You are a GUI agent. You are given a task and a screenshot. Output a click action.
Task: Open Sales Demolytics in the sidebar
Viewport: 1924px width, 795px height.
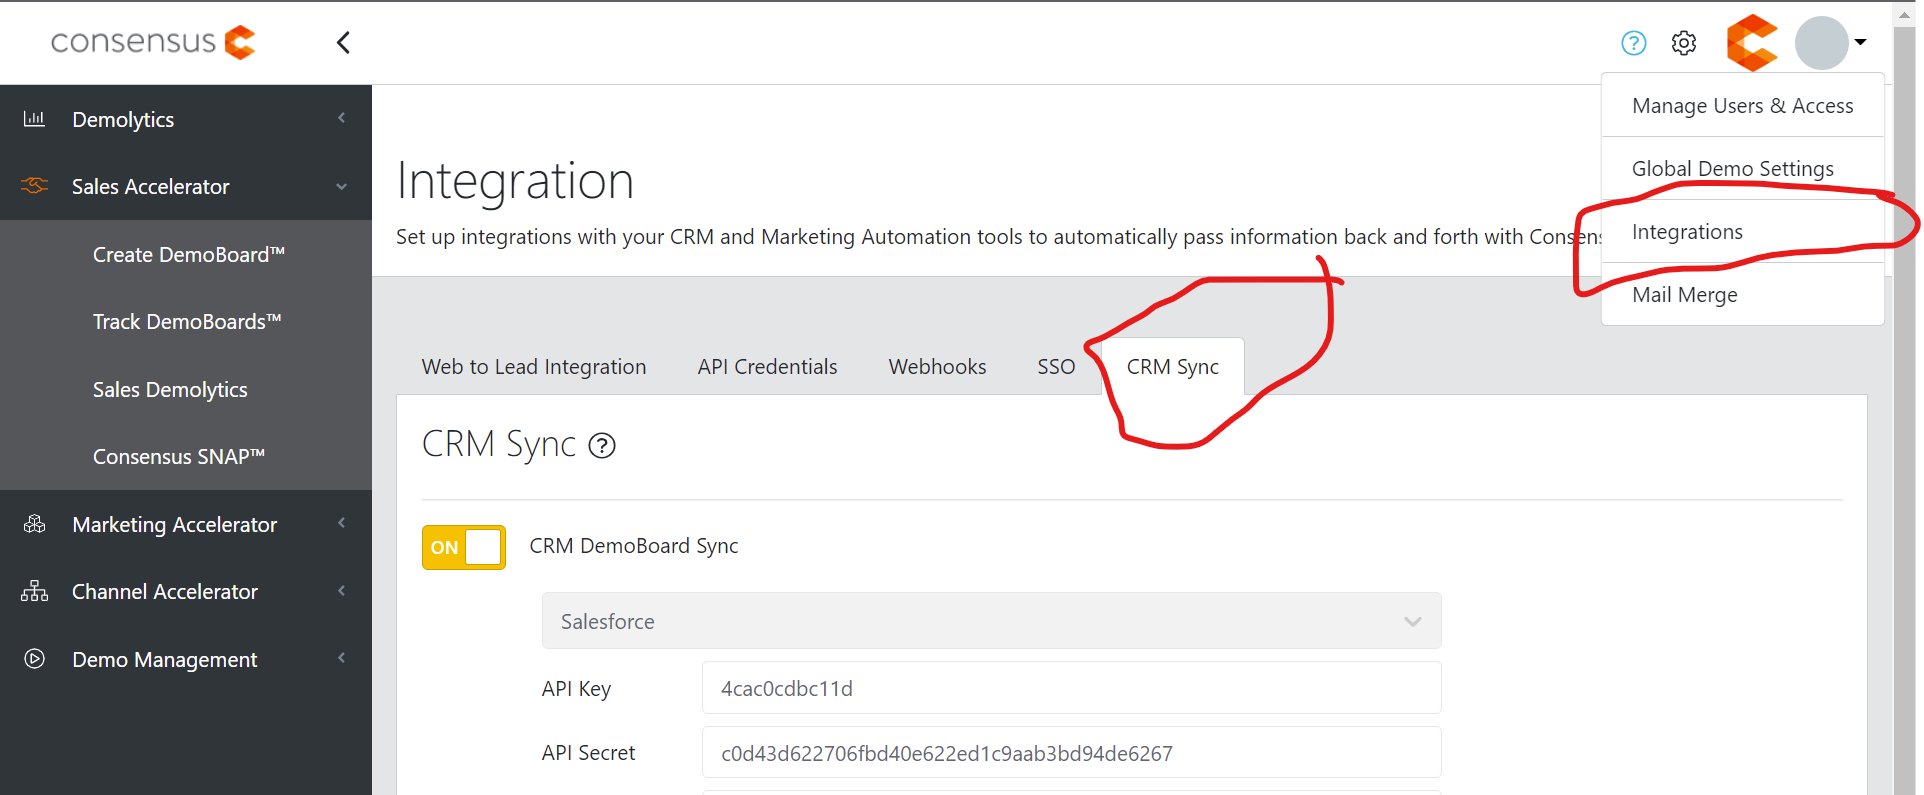click(x=170, y=390)
